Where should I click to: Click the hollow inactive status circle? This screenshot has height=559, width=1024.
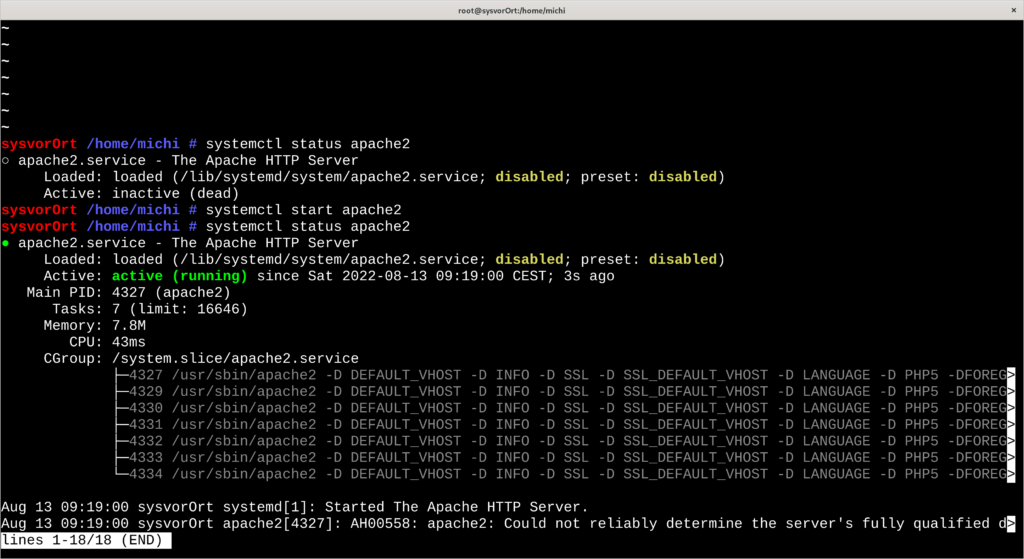pyautogui.click(x=5, y=161)
